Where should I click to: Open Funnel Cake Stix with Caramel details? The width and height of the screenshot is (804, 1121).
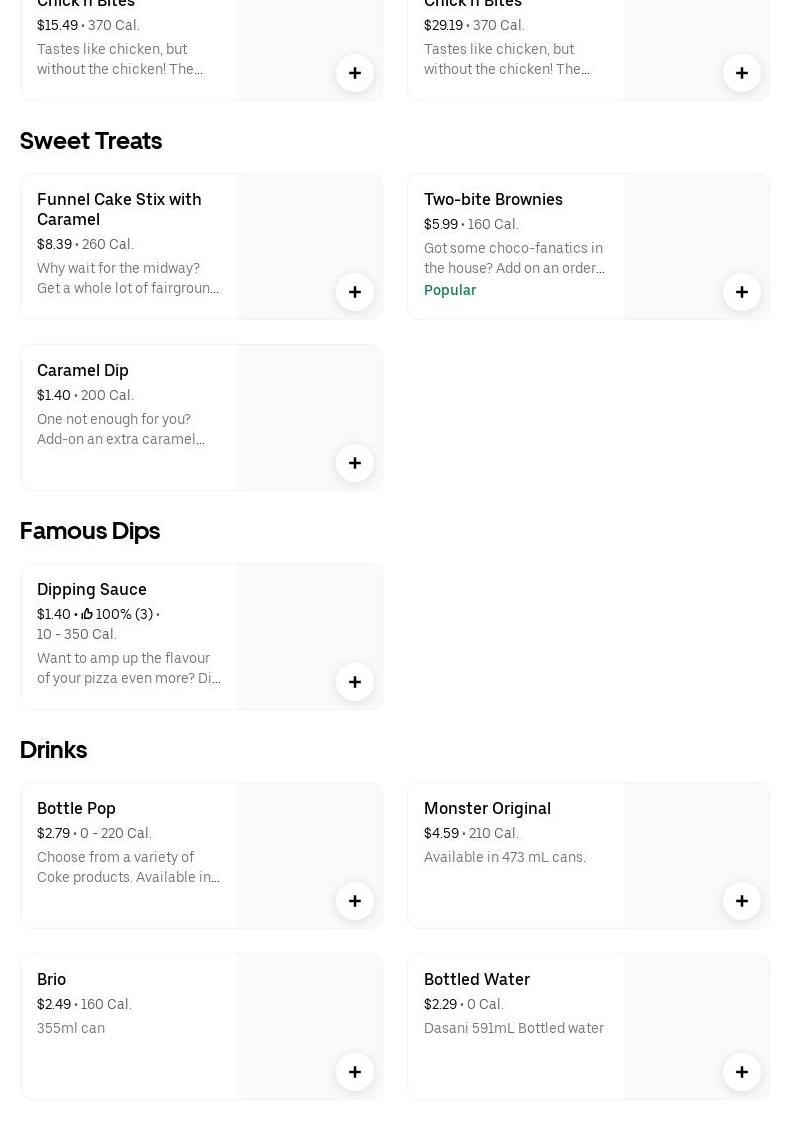point(119,209)
